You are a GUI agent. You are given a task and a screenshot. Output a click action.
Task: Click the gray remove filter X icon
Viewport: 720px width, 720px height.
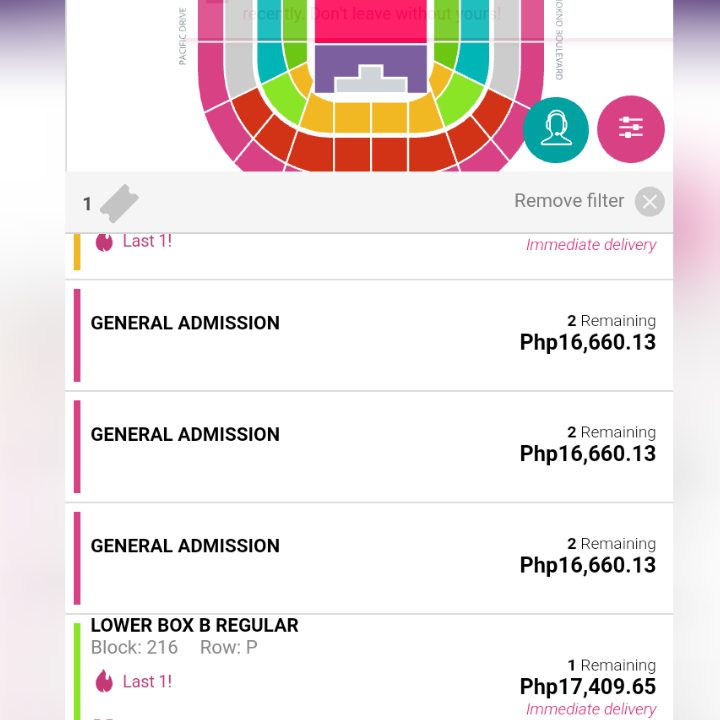(x=649, y=202)
